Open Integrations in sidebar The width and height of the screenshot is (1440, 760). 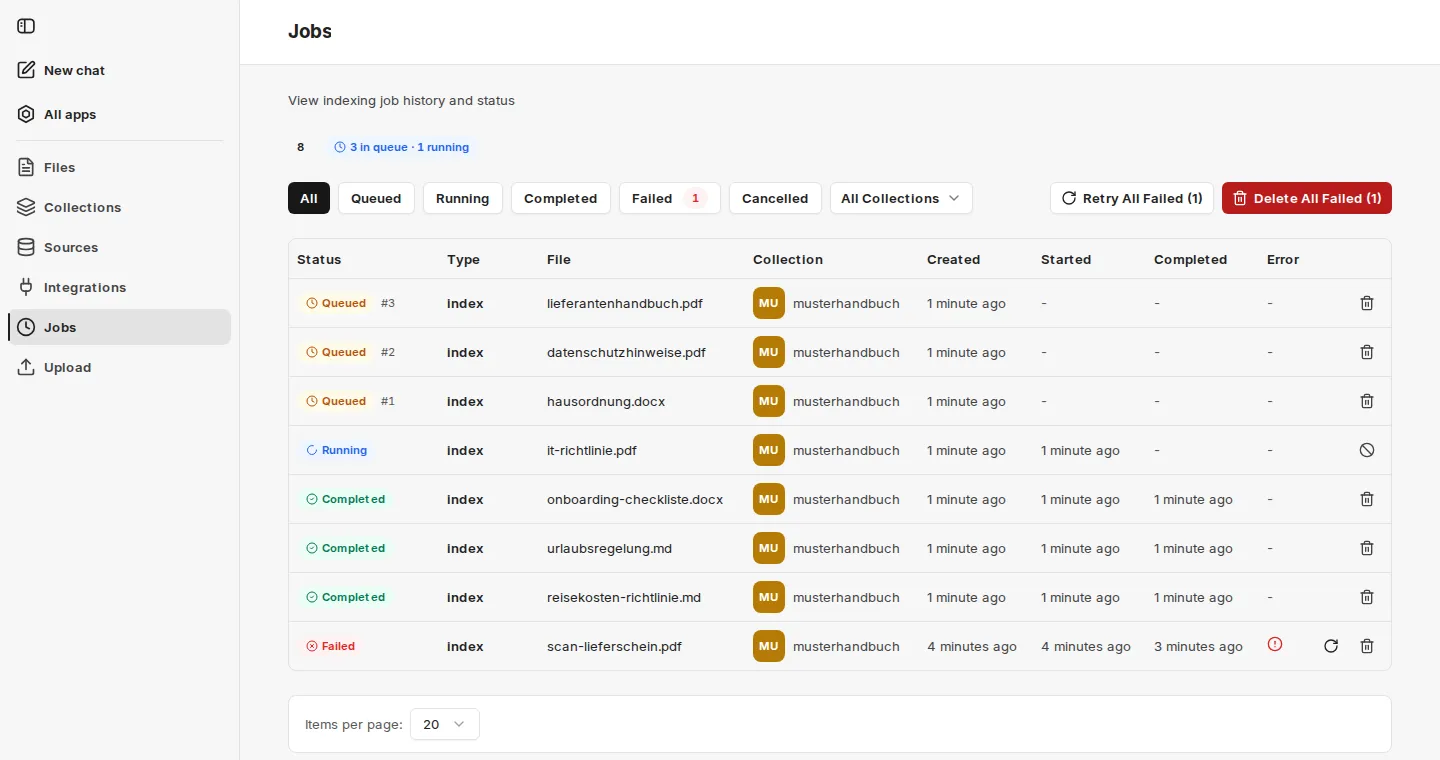119,287
